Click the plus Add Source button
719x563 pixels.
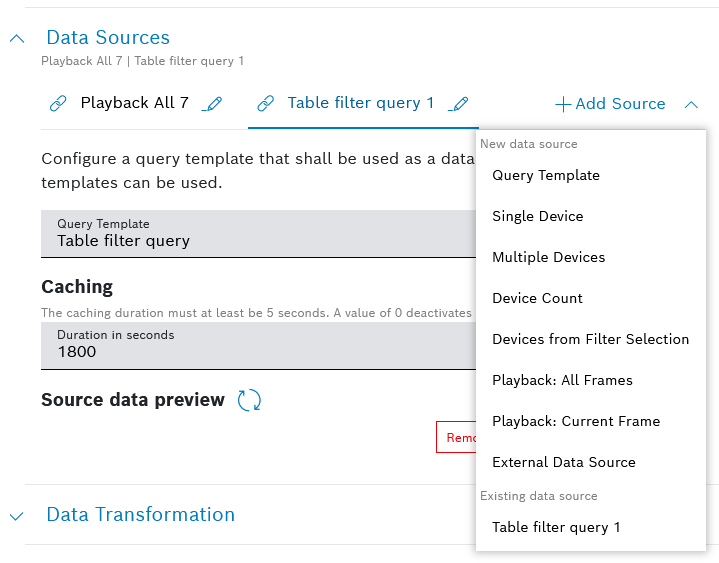[x=610, y=104]
